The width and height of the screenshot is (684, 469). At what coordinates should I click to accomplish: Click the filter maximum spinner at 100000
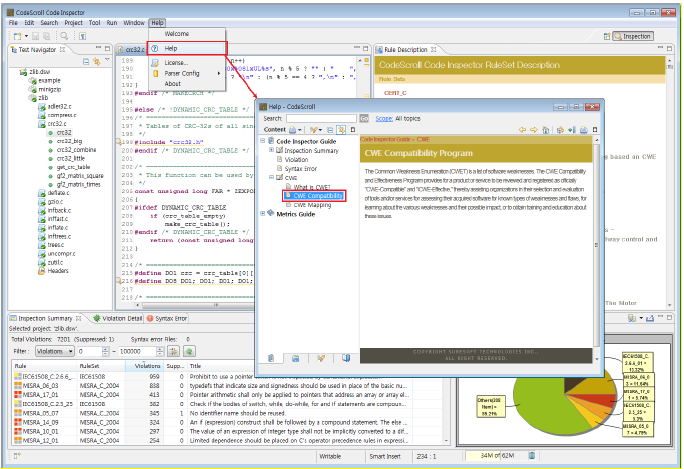click(160, 351)
